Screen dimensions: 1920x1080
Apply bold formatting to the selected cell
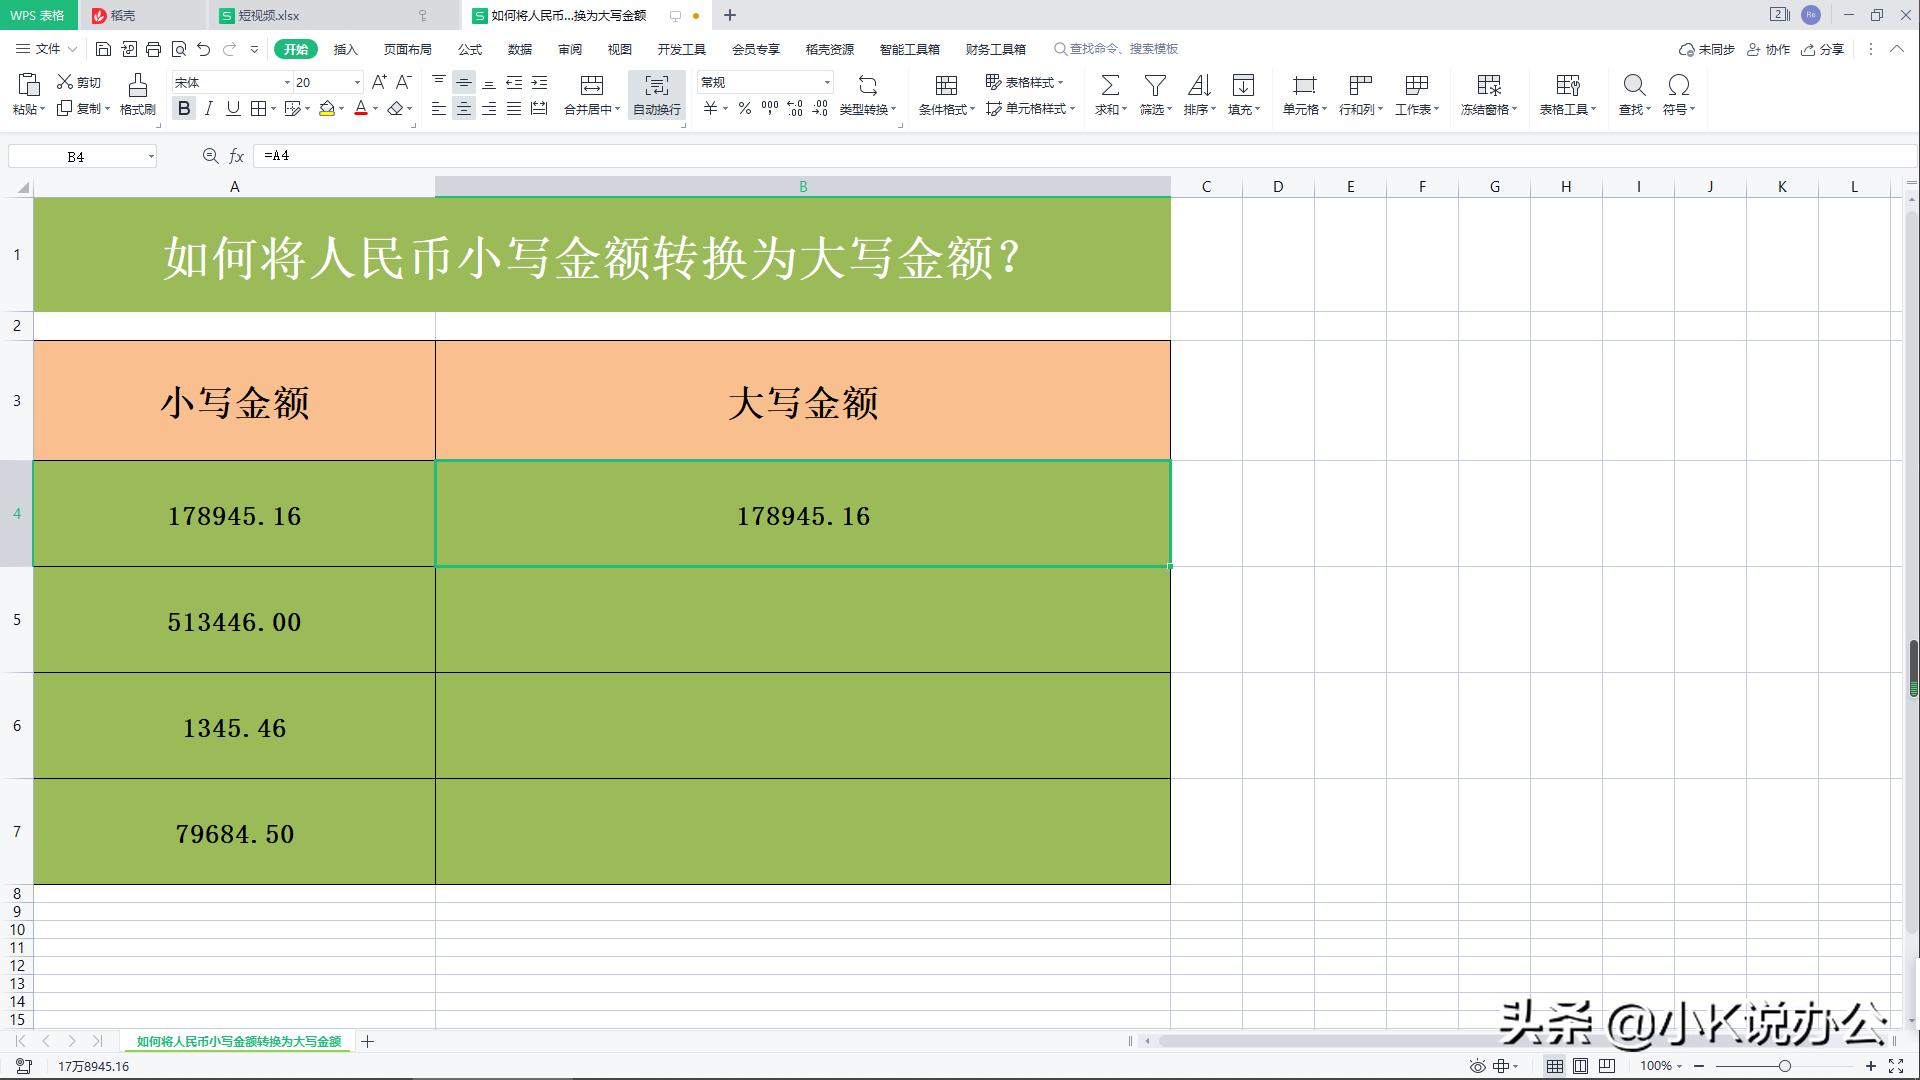pos(184,110)
